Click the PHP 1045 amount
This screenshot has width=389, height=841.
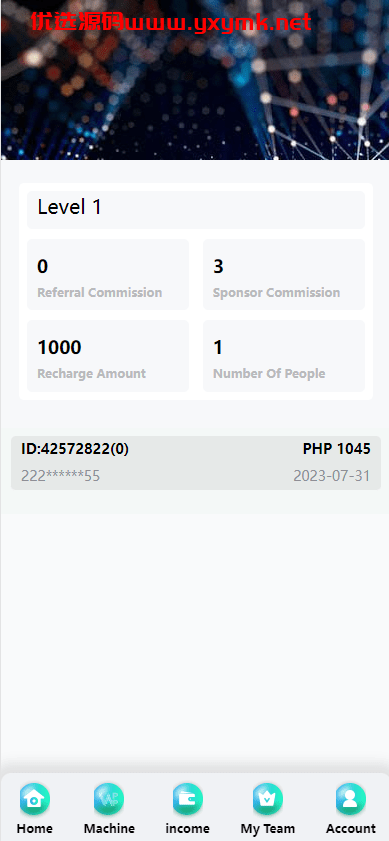pyautogui.click(x=336, y=449)
